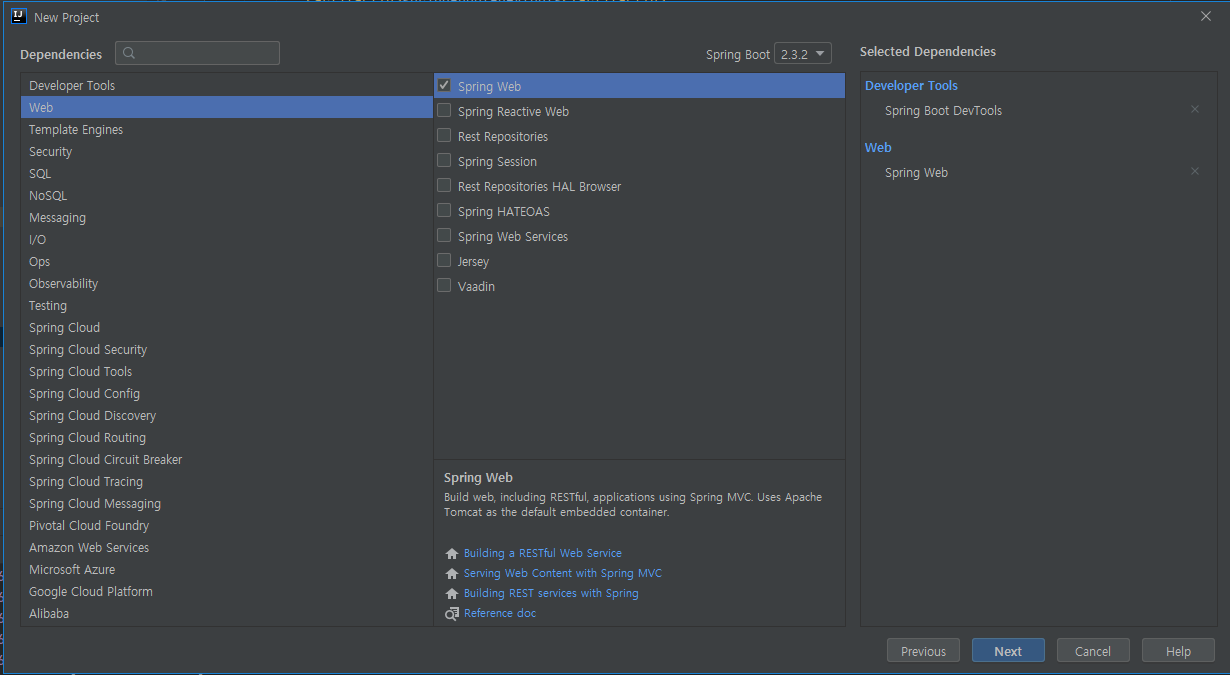Select Spring Boot DevTools in Selected Dependencies
Image resolution: width=1230 pixels, height=675 pixels.
(x=943, y=110)
